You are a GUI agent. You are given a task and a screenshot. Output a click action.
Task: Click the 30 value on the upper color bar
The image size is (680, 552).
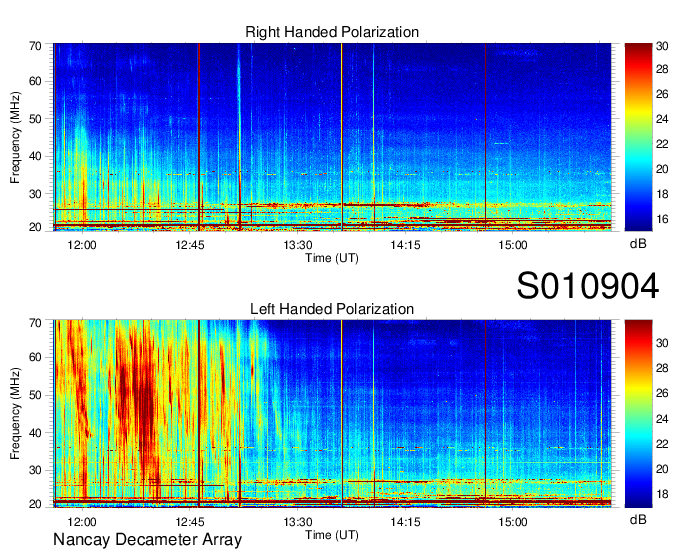662,46
